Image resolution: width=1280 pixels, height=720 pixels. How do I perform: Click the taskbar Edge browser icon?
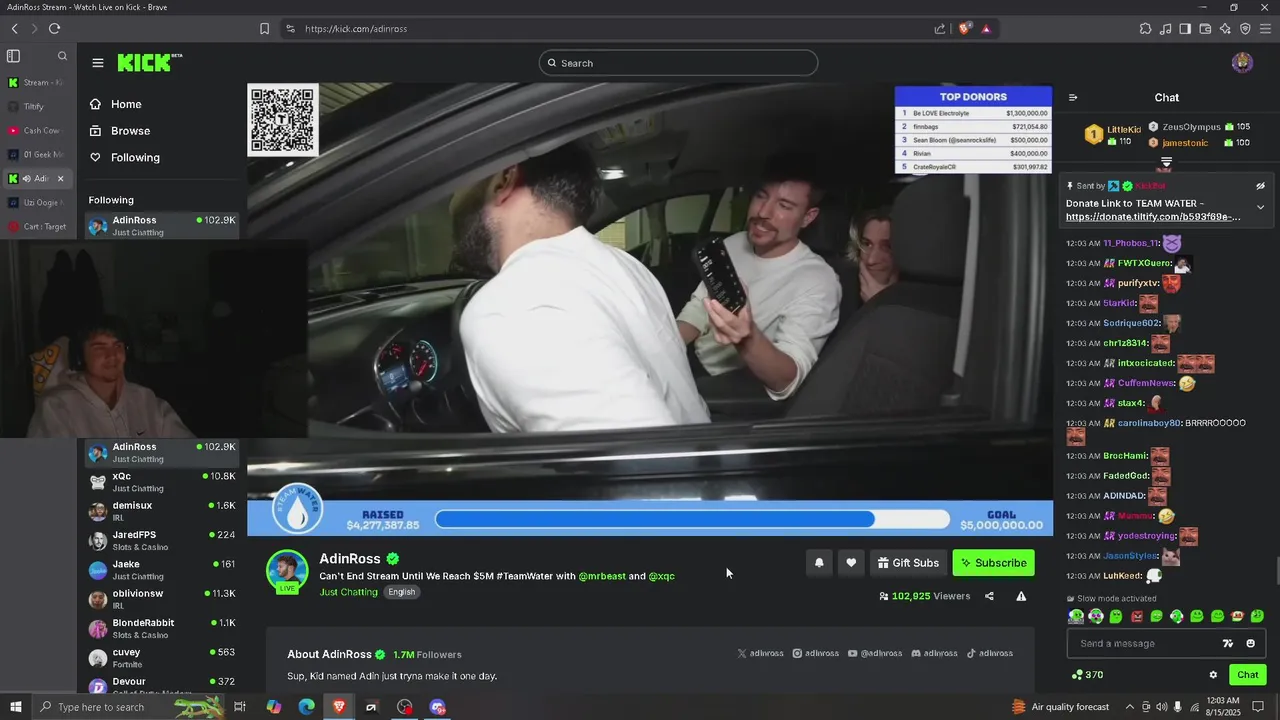(306, 707)
